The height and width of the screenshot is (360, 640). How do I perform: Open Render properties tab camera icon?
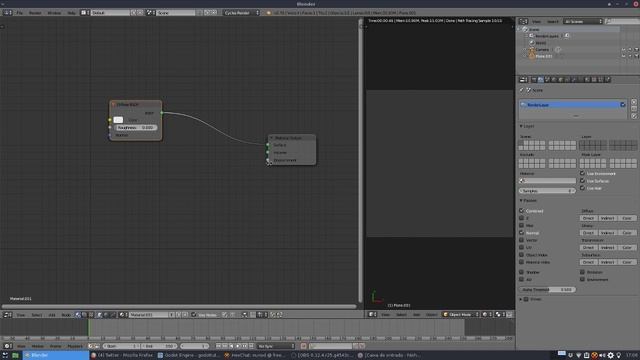tap(534, 80)
